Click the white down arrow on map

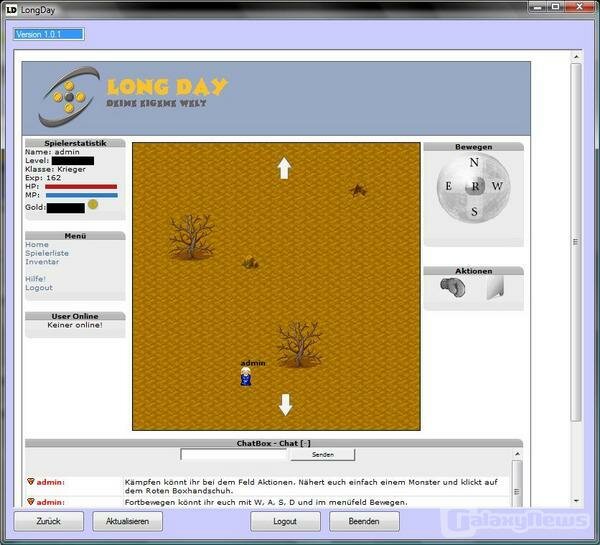click(285, 405)
